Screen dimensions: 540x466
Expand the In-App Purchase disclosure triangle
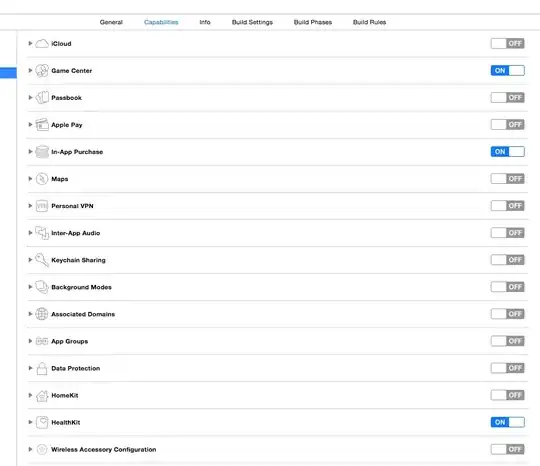[x=30, y=152]
